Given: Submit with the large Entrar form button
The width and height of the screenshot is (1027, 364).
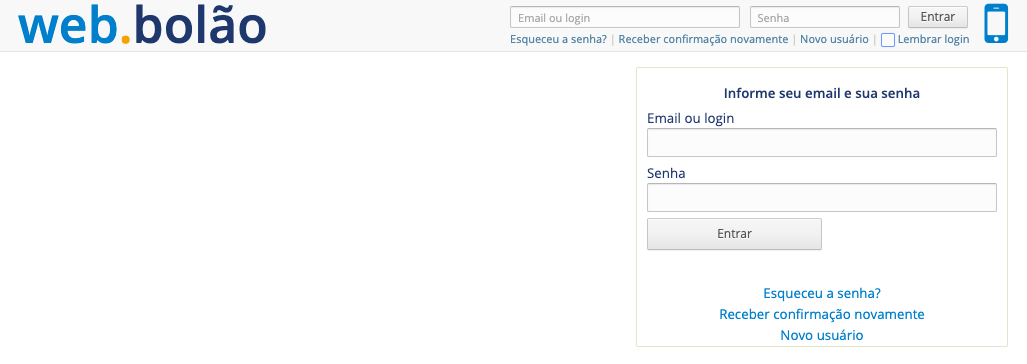Looking at the screenshot, I should tap(734, 234).
